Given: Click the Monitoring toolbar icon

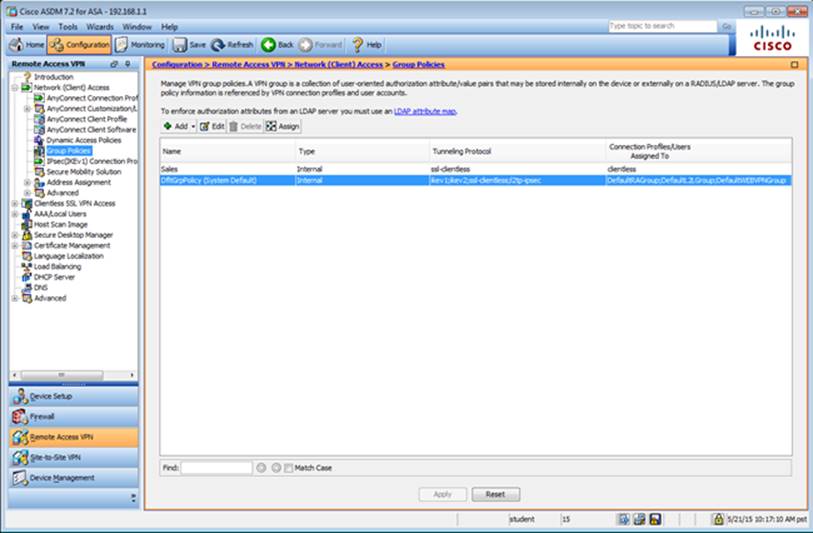Looking at the screenshot, I should tap(122, 45).
